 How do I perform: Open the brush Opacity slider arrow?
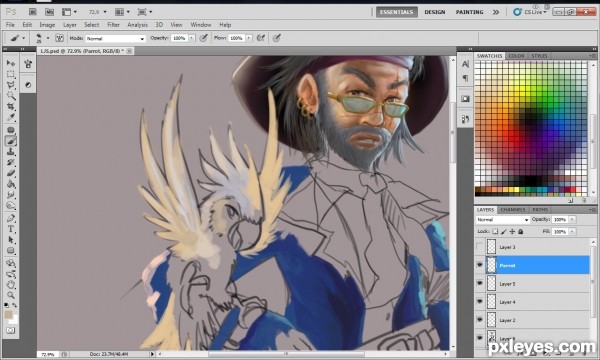(192, 38)
